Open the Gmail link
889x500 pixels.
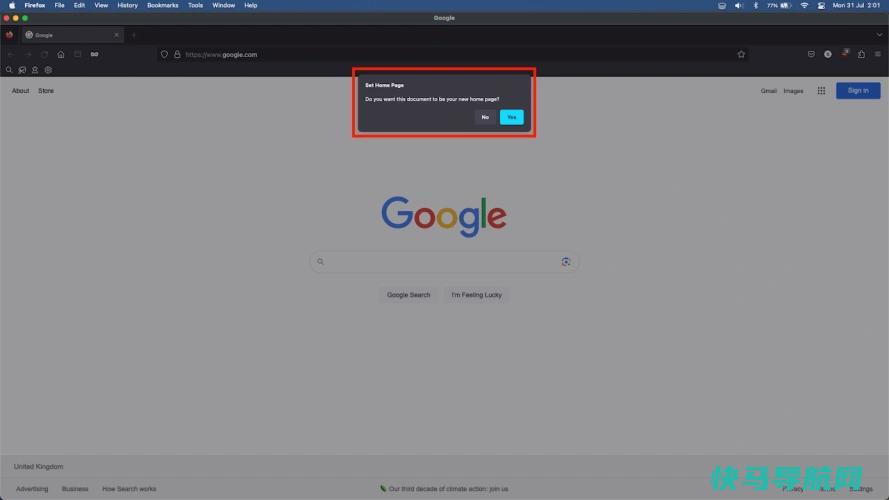click(769, 91)
